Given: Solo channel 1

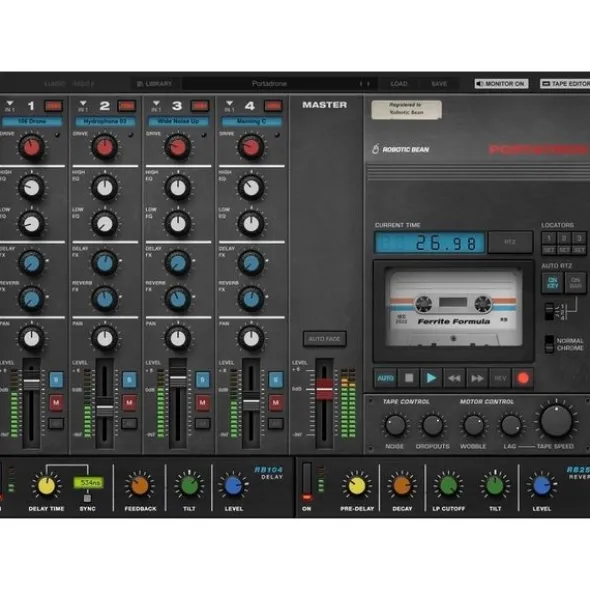Looking at the screenshot, I should pyautogui.click(x=56, y=380).
